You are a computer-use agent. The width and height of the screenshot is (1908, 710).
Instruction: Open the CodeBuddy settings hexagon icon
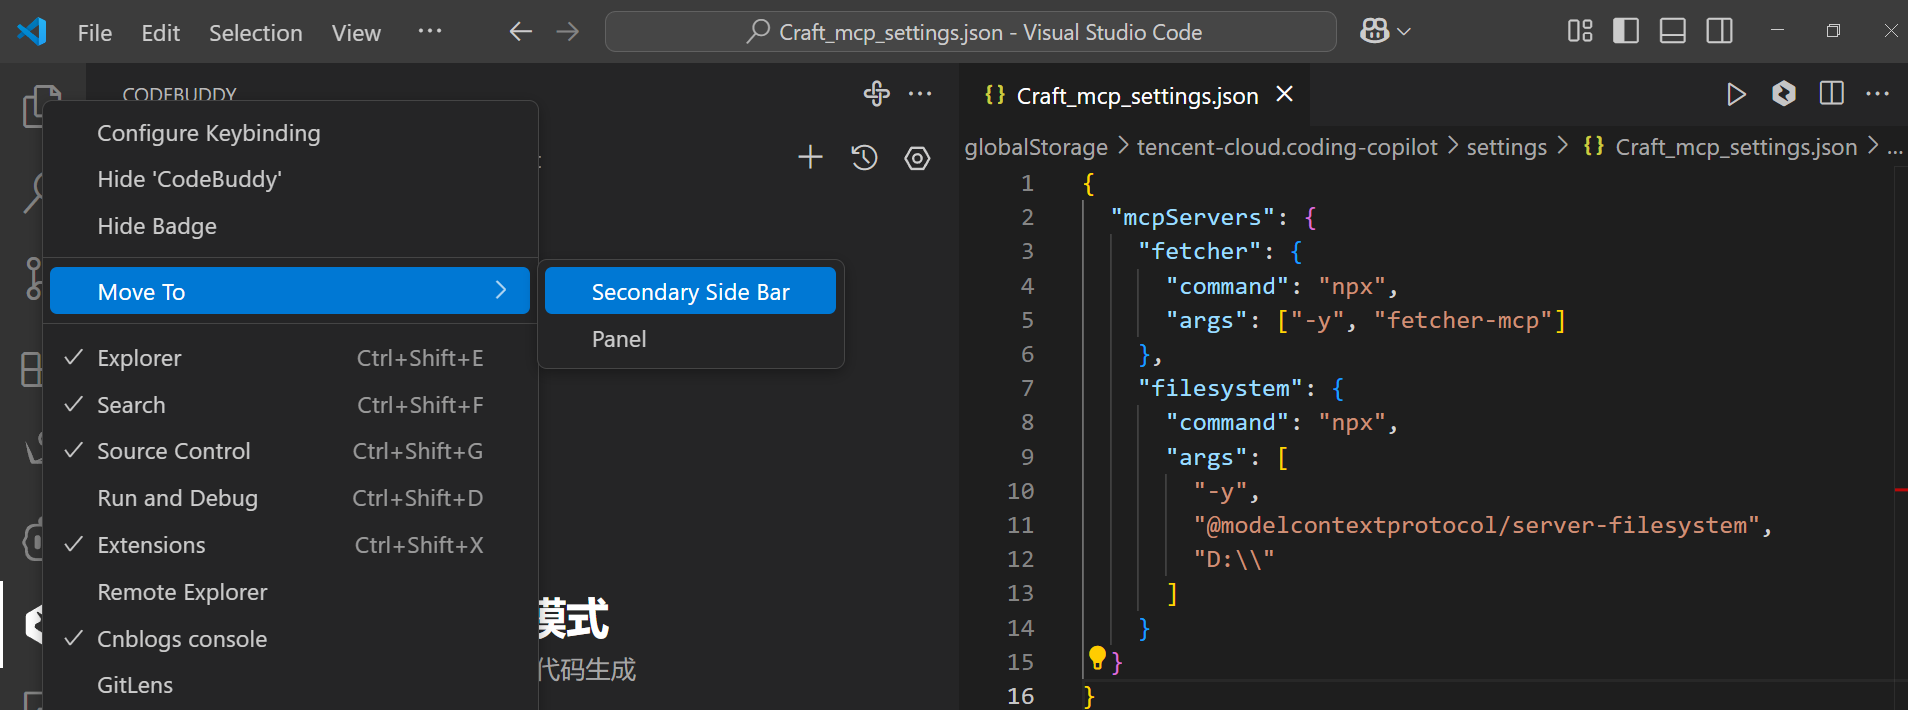click(917, 158)
